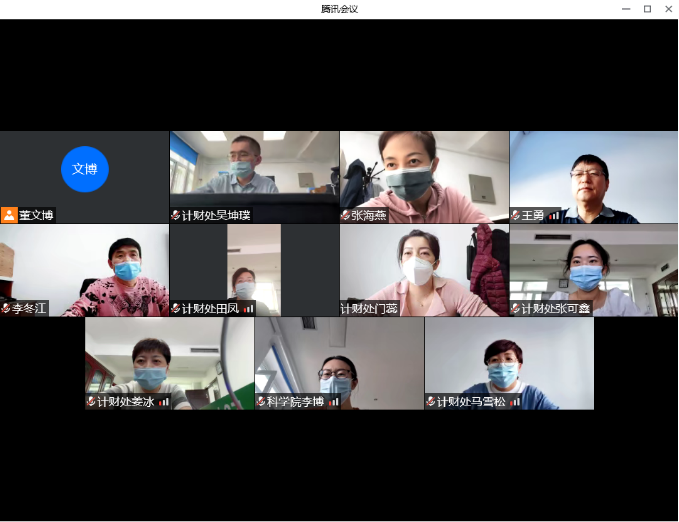This screenshot has width=679, height=522.
Task: Select 计财处马雪松 video tile
Action: pos(509,363)
